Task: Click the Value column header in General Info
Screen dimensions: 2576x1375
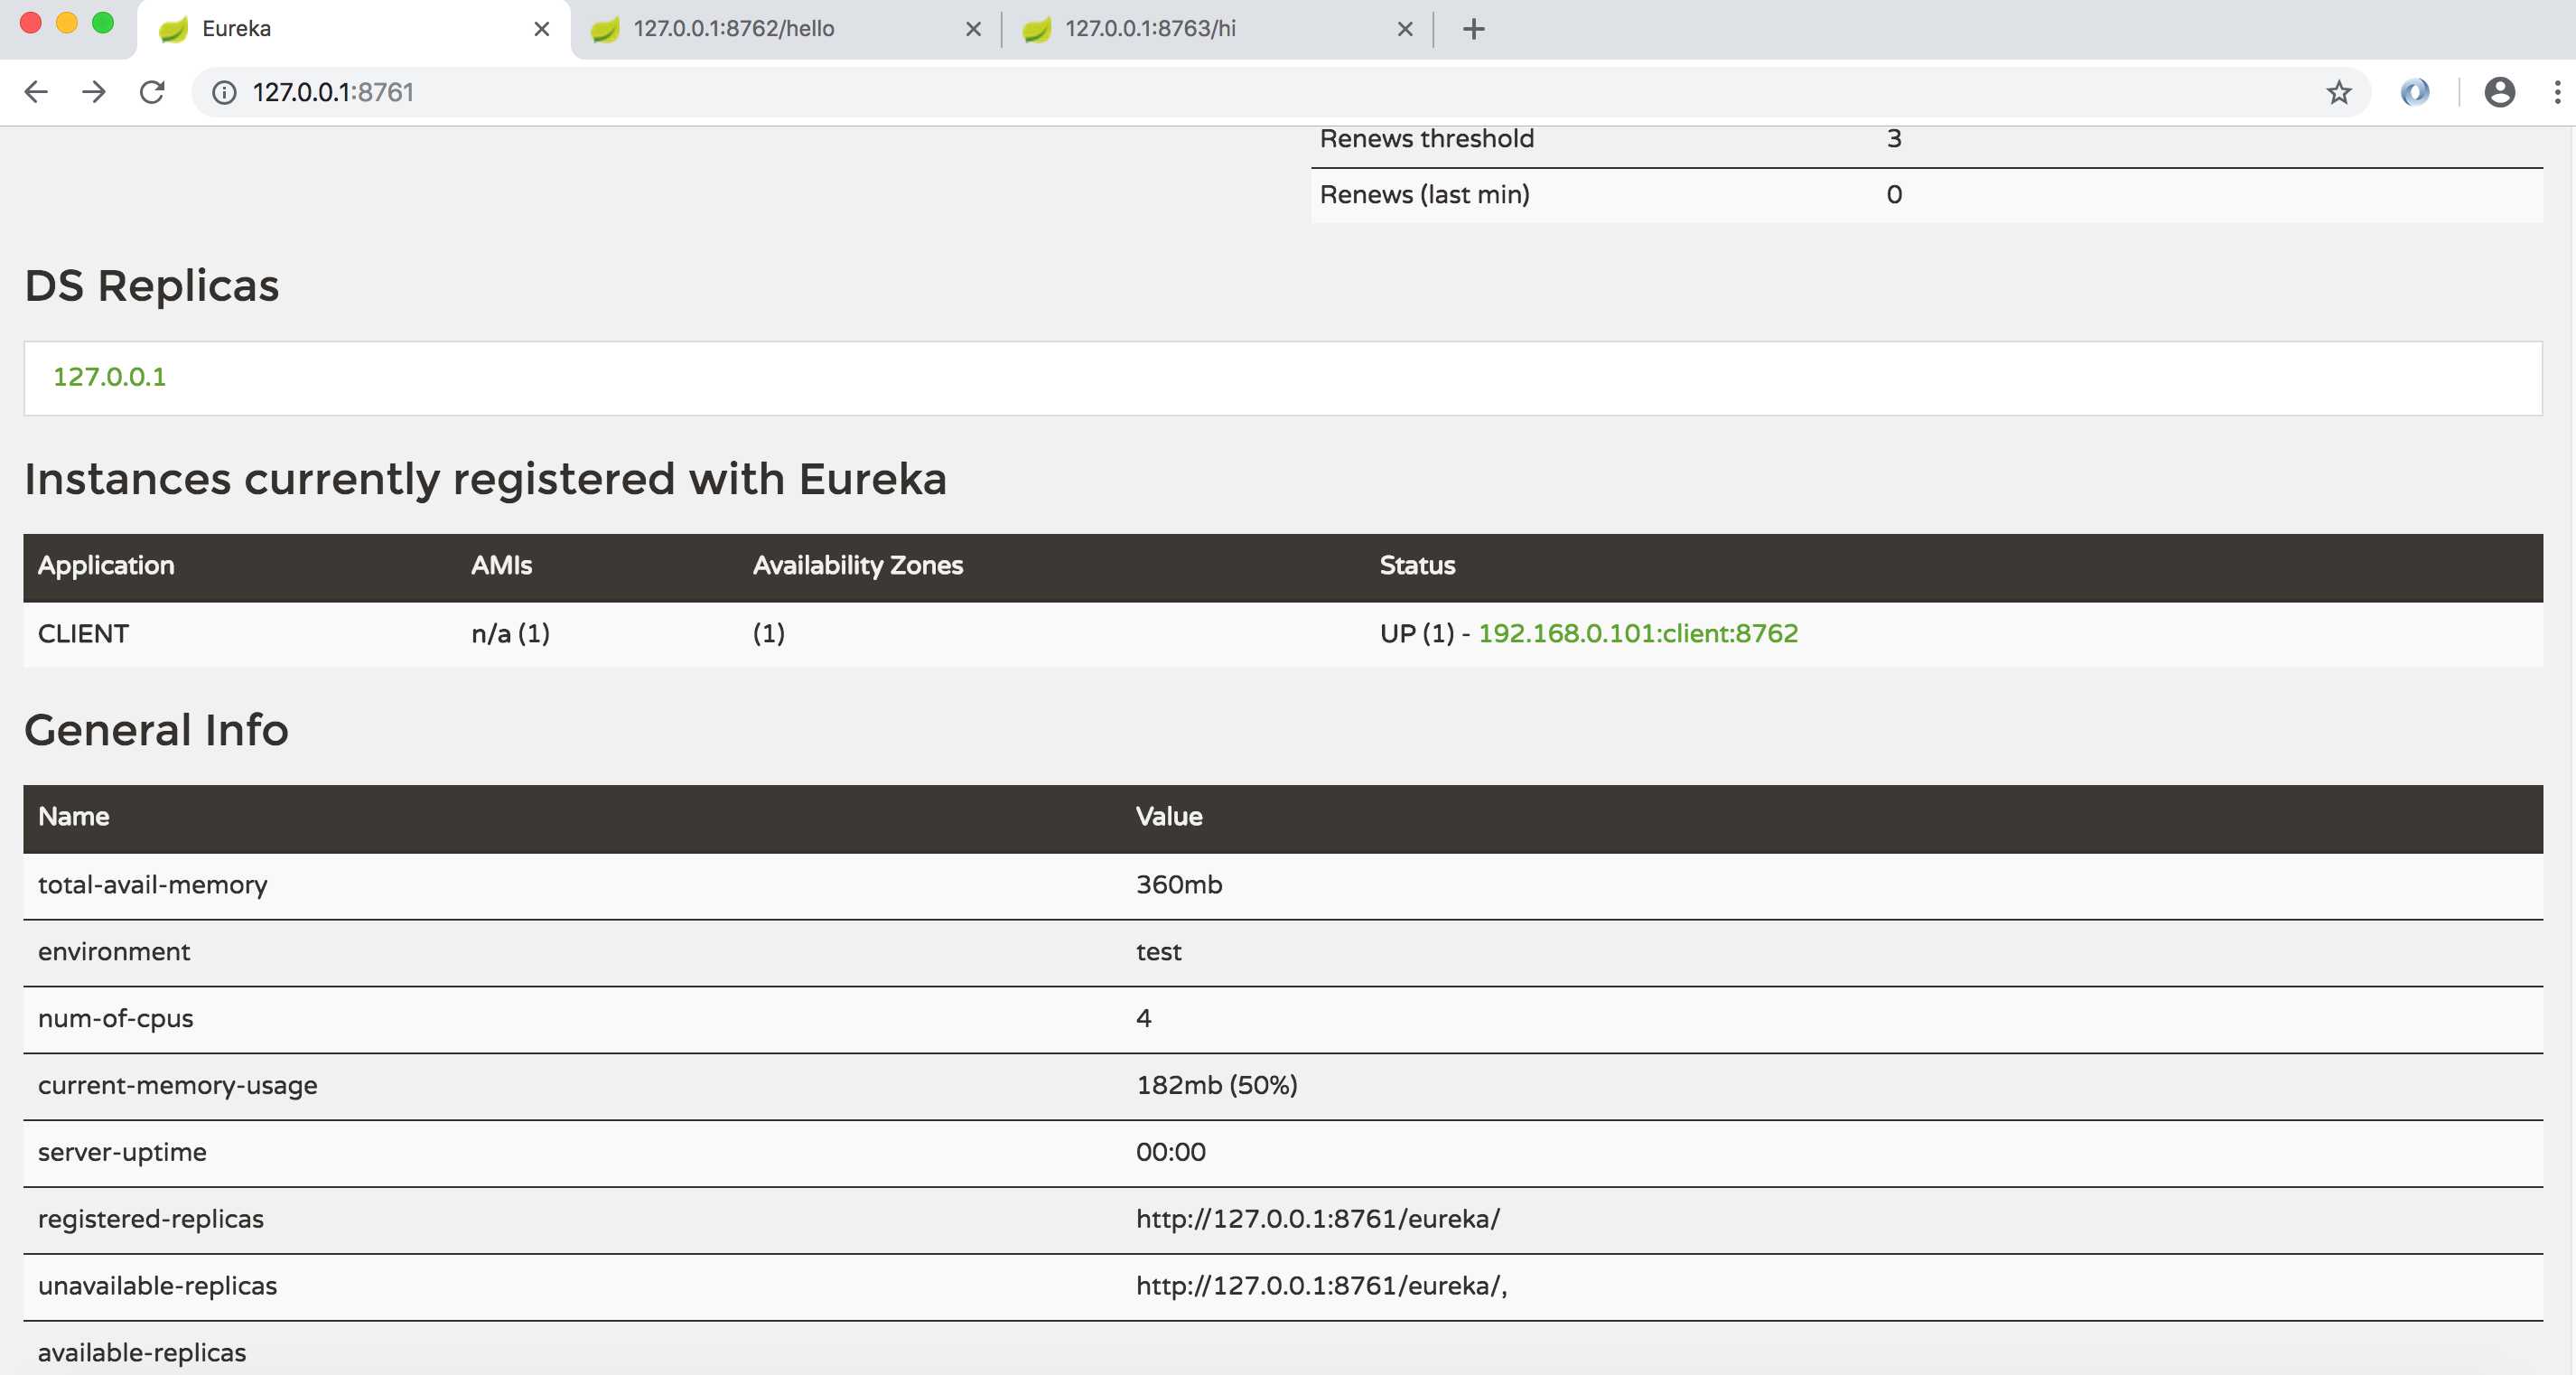Action: [x=1168, y=817]
